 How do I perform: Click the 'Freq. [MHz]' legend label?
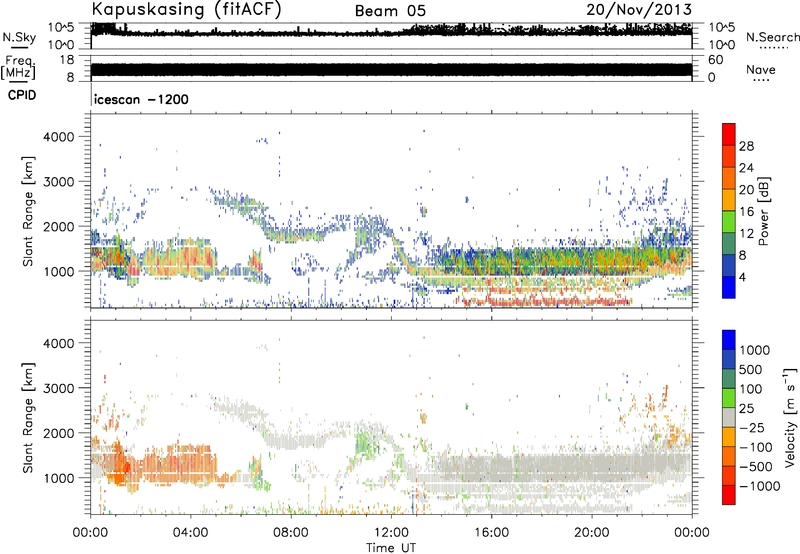(18, 68)
